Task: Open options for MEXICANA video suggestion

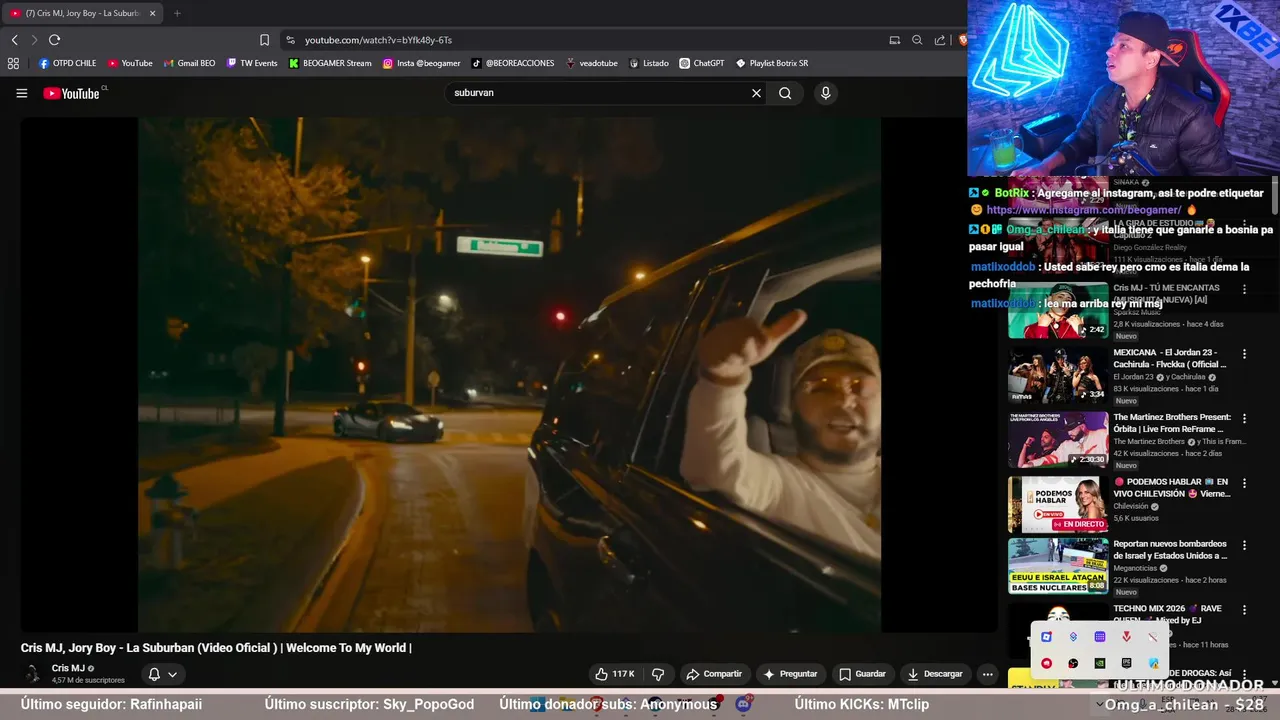Action: click(1244, 354)
